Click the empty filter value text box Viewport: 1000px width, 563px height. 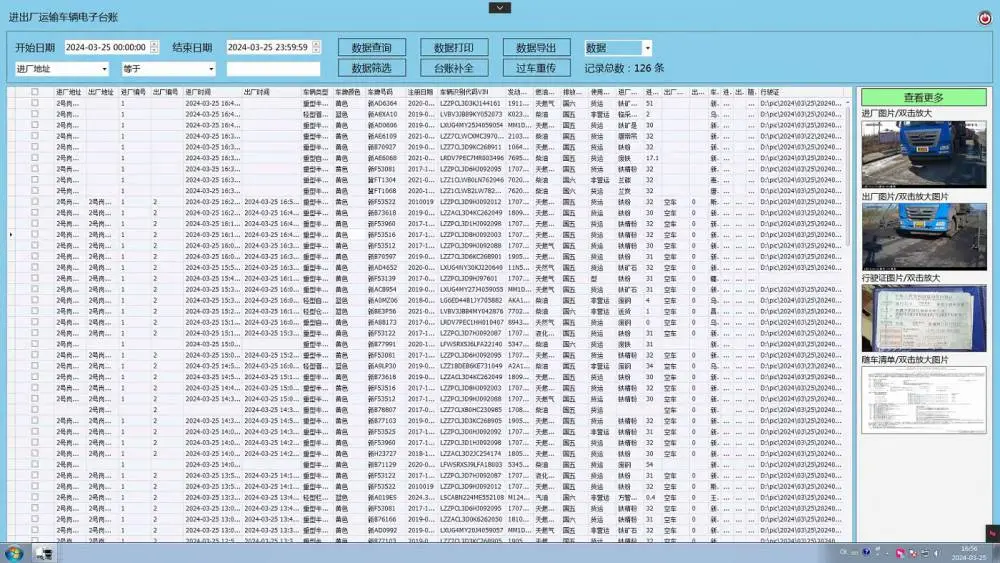click(x=273, y=68)
